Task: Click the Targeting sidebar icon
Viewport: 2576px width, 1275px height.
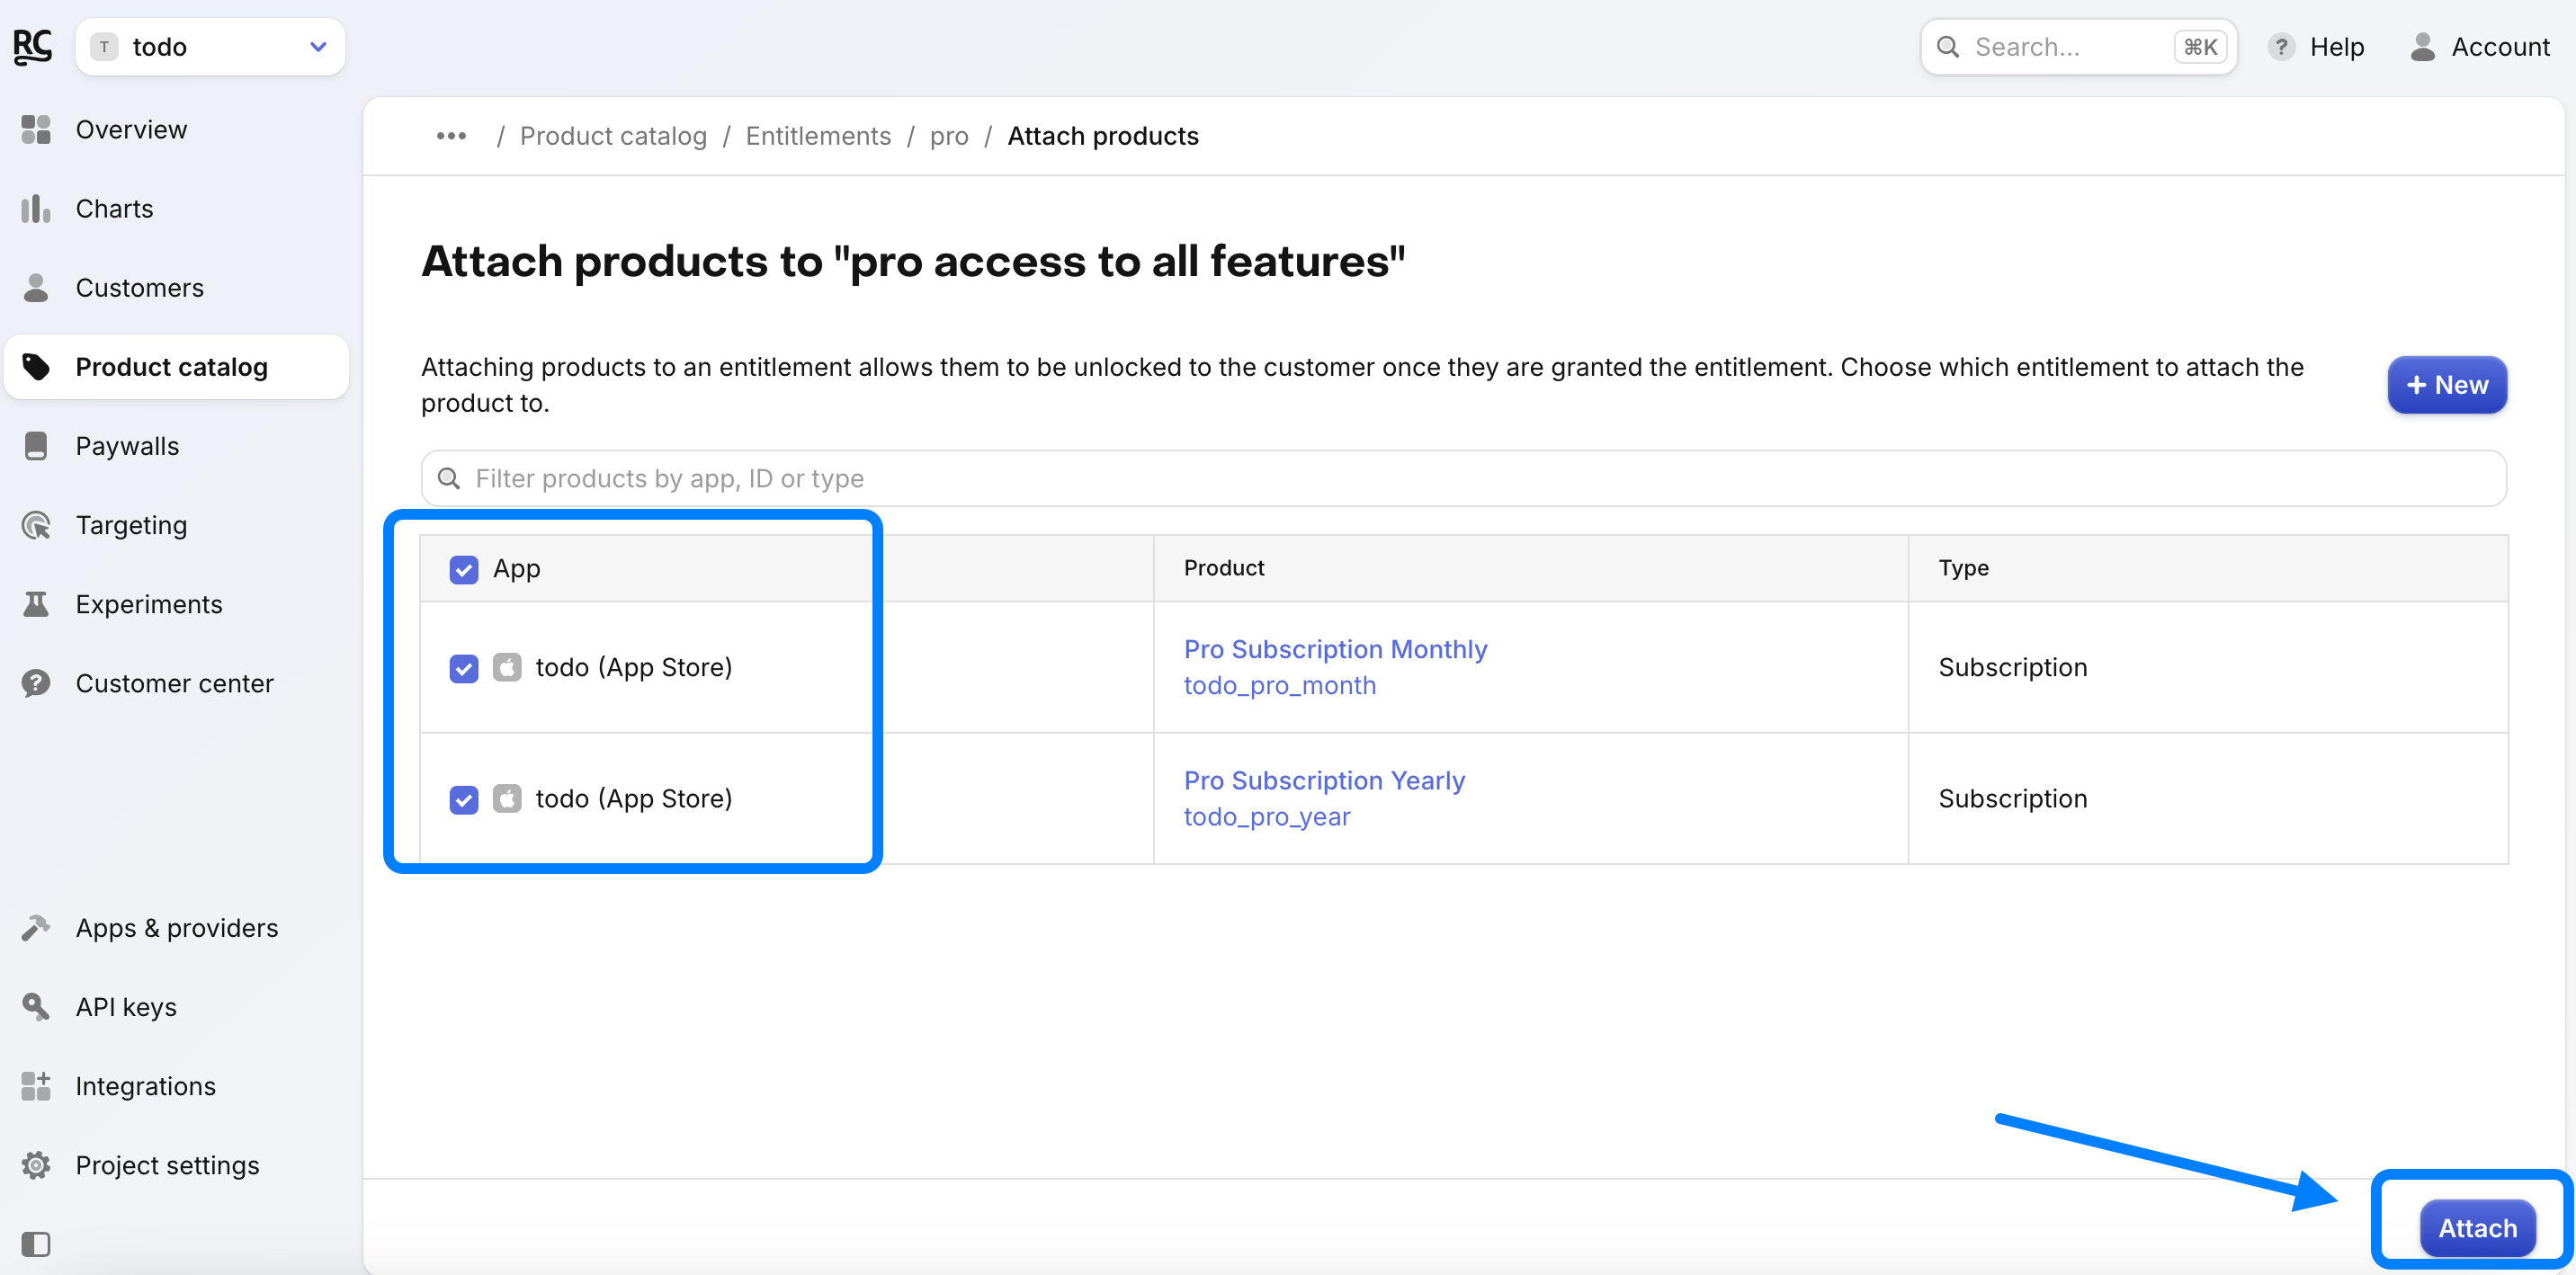Action: (36, 525)
